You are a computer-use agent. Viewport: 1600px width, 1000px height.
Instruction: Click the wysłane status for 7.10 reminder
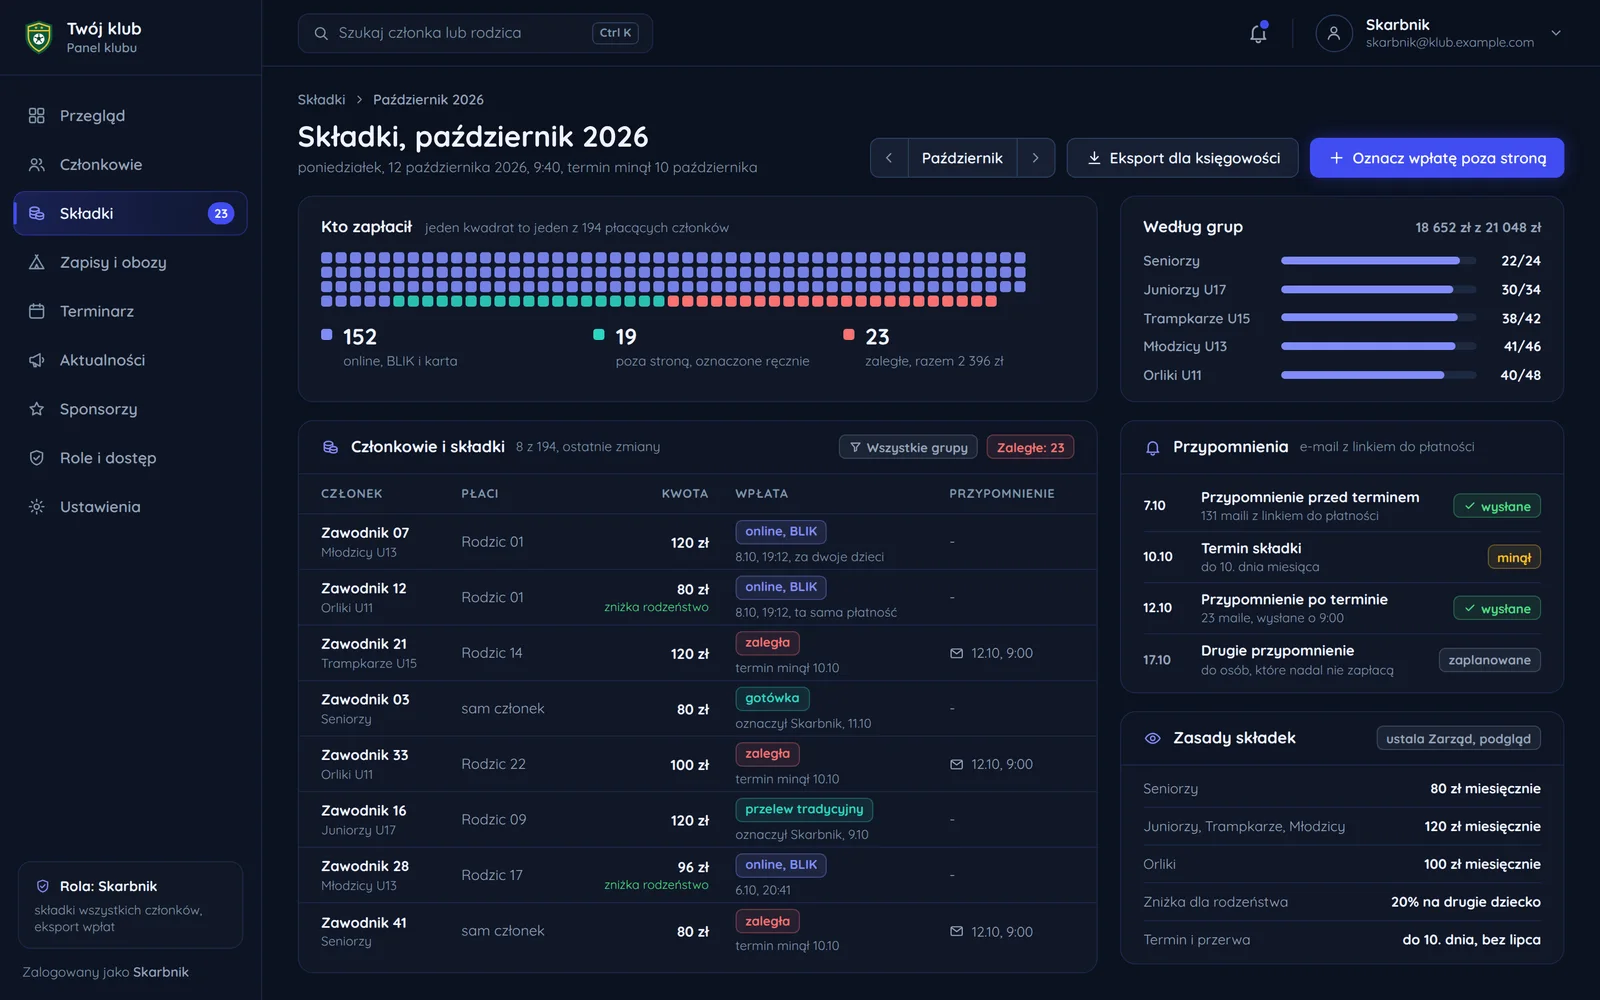point(1497,507)
